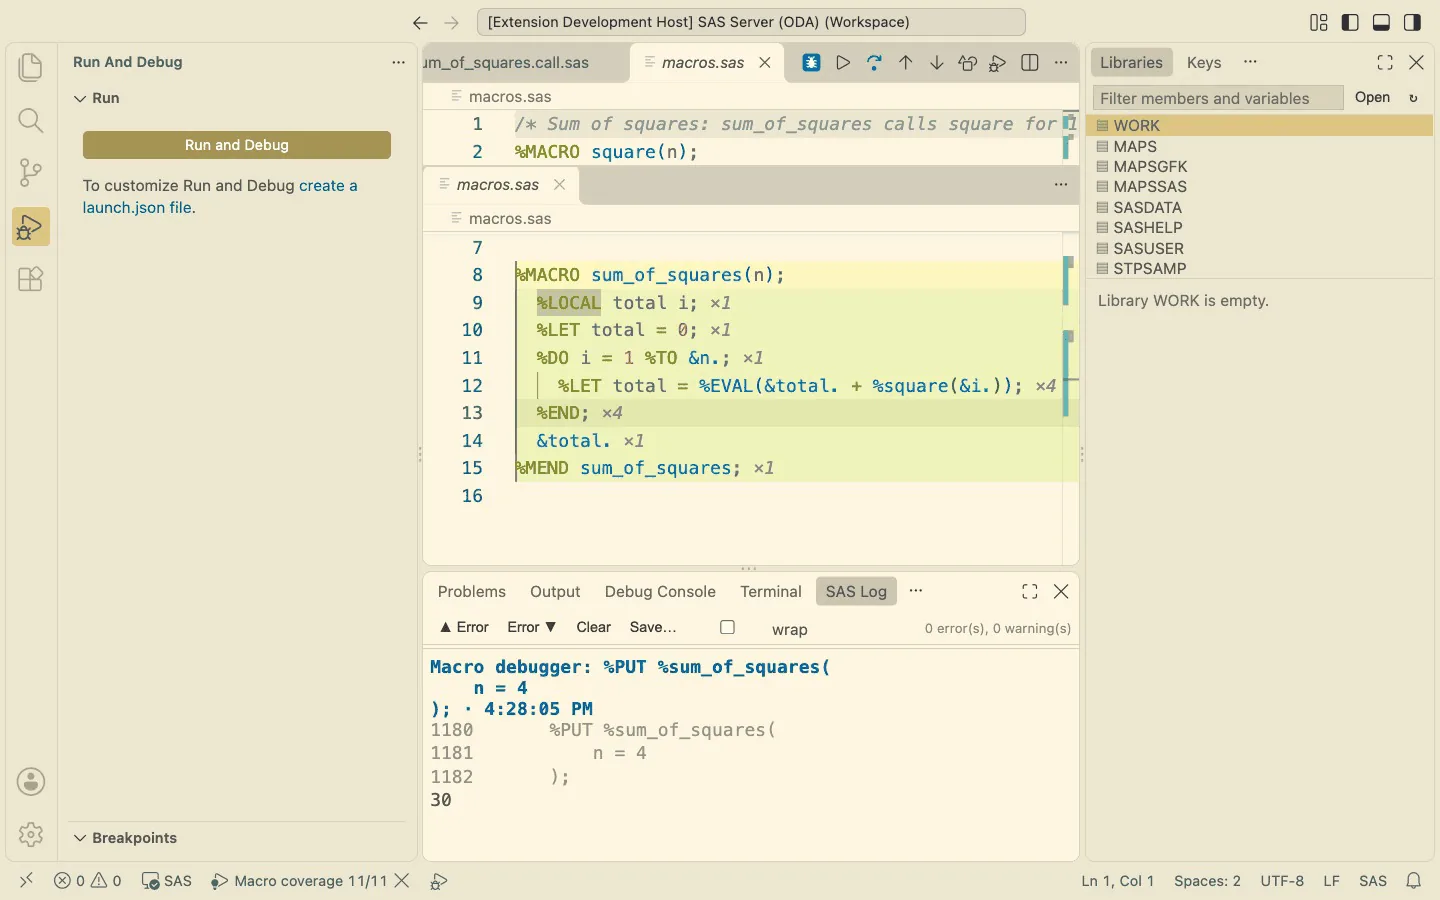
Task: Open the Search view in the activity bar
Action: click(31, 120)
